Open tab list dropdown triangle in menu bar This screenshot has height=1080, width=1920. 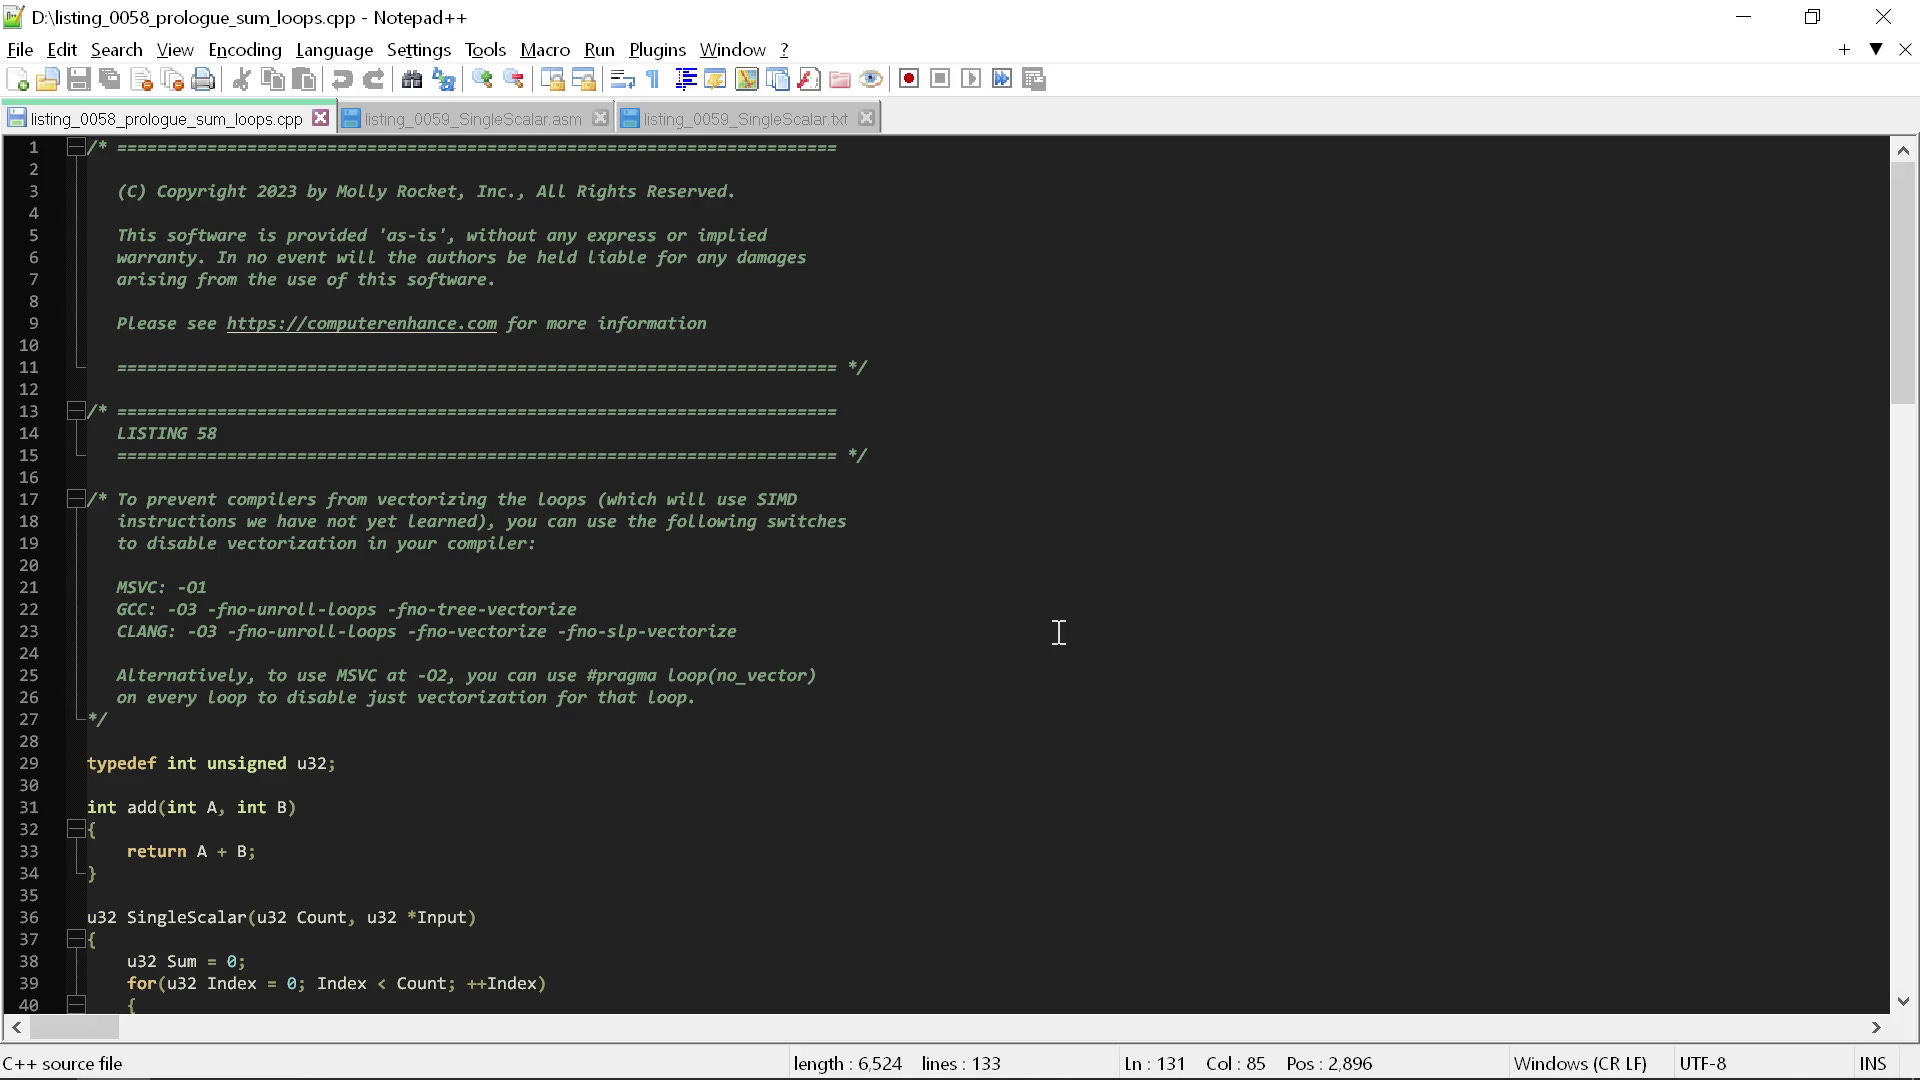(1876, 49)
